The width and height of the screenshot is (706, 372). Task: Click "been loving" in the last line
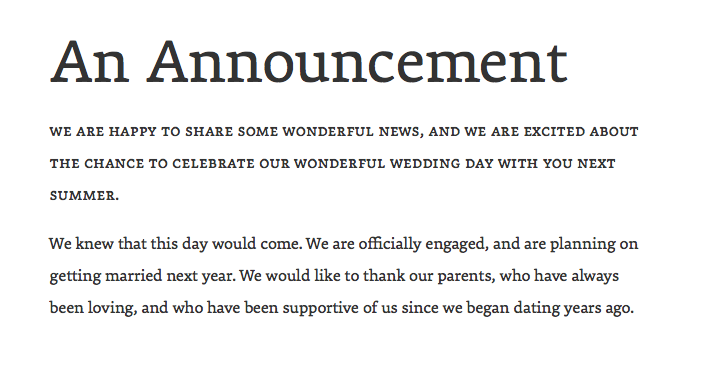(x=93, y=308)
